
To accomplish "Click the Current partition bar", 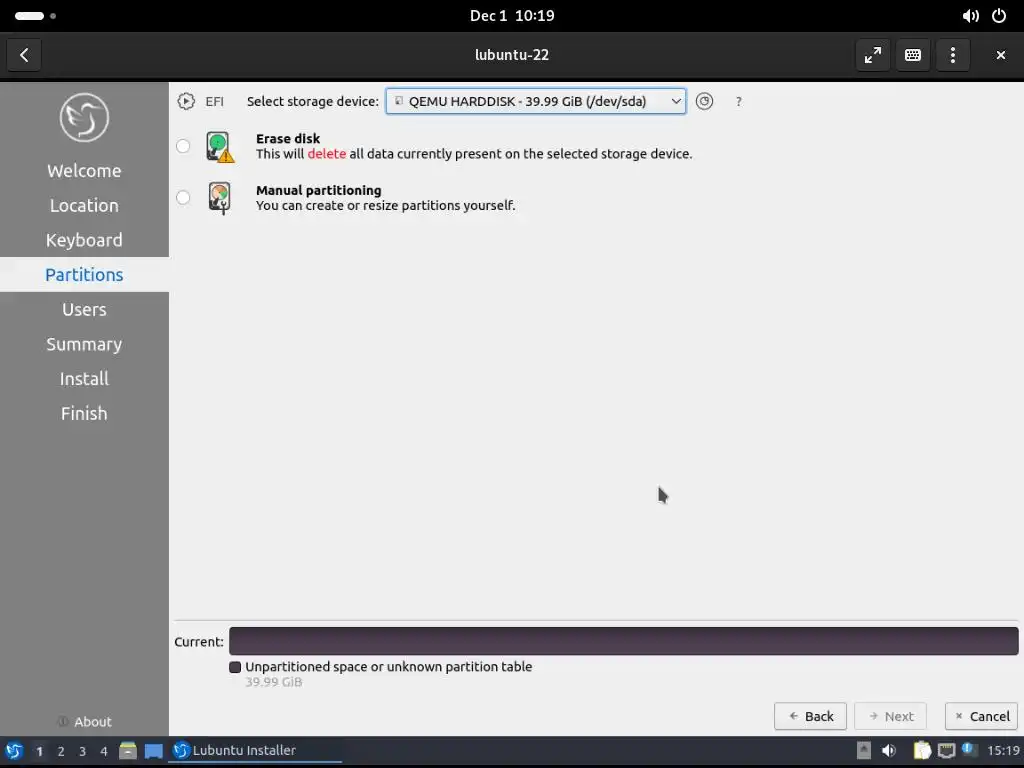I will coord(624,641).
